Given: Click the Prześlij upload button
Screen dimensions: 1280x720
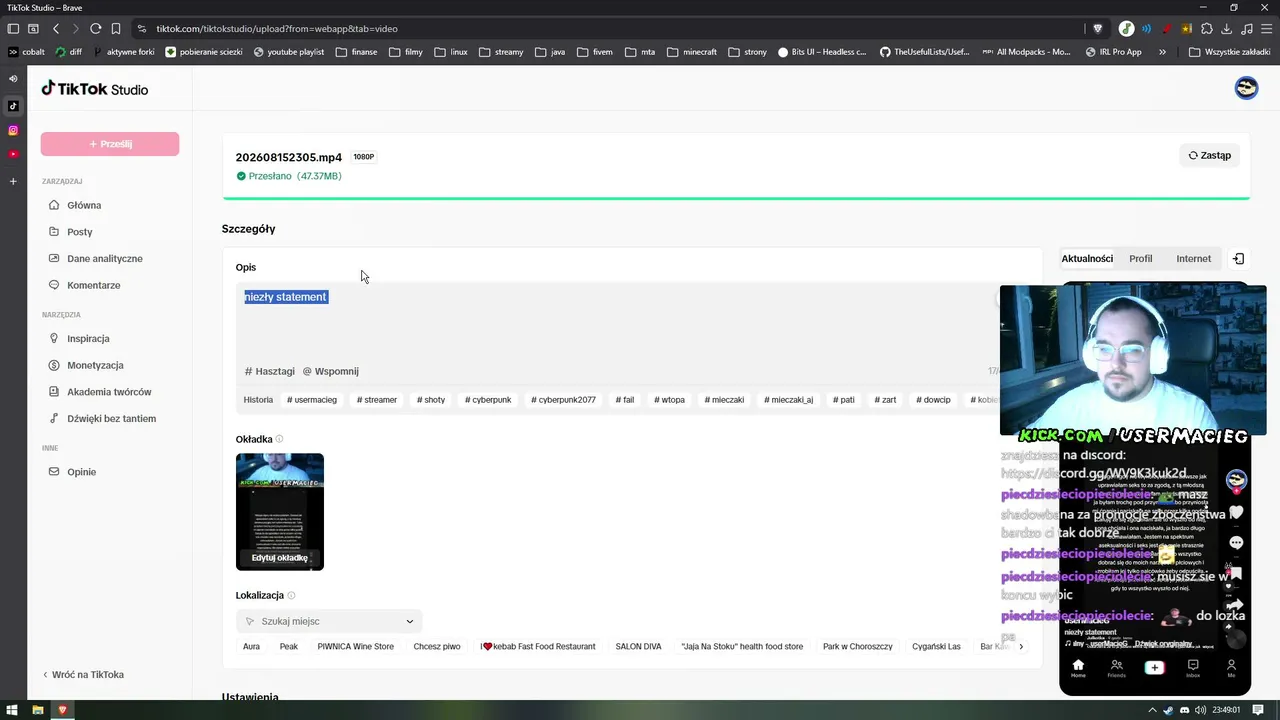Looking at the screenshot, I should pyautogui.click(x=110, y=144).
